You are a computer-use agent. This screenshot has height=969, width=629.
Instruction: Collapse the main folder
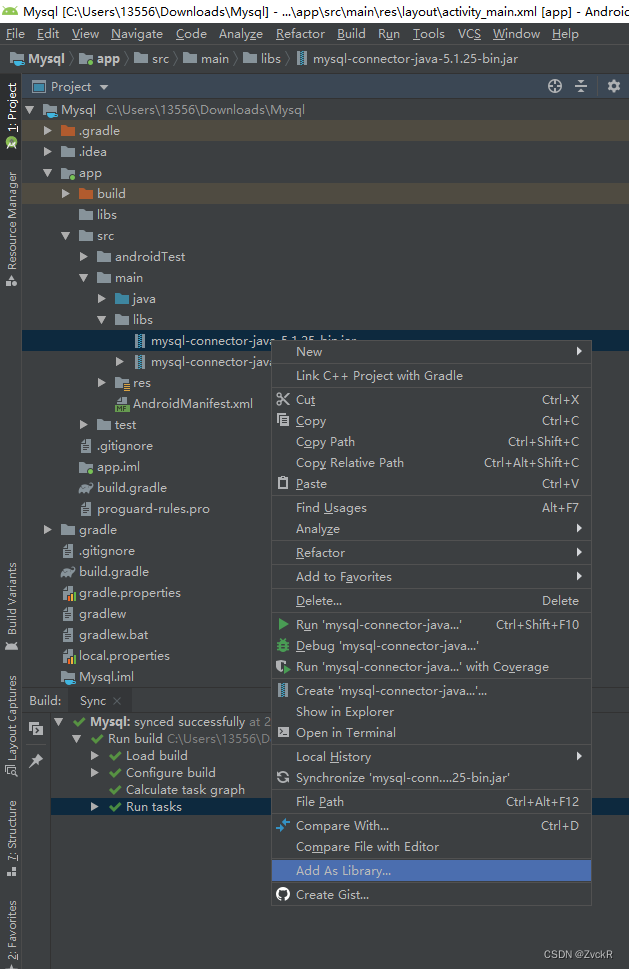[83, 278]
